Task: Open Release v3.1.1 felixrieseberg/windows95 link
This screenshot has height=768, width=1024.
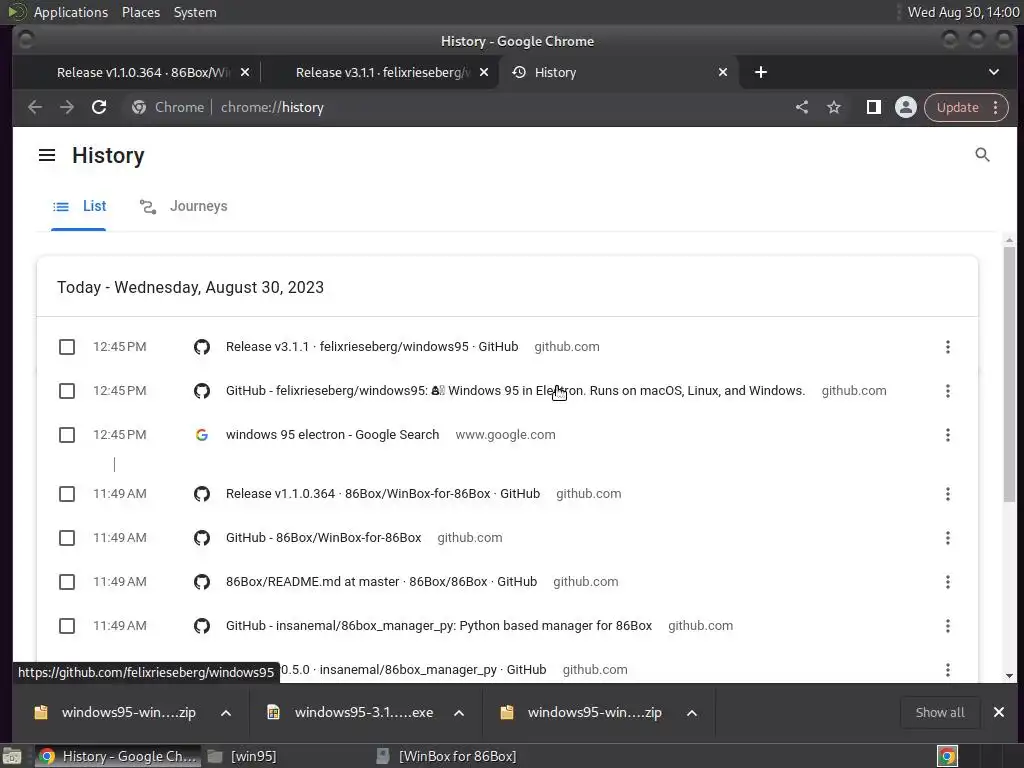Action: [372, 347]
